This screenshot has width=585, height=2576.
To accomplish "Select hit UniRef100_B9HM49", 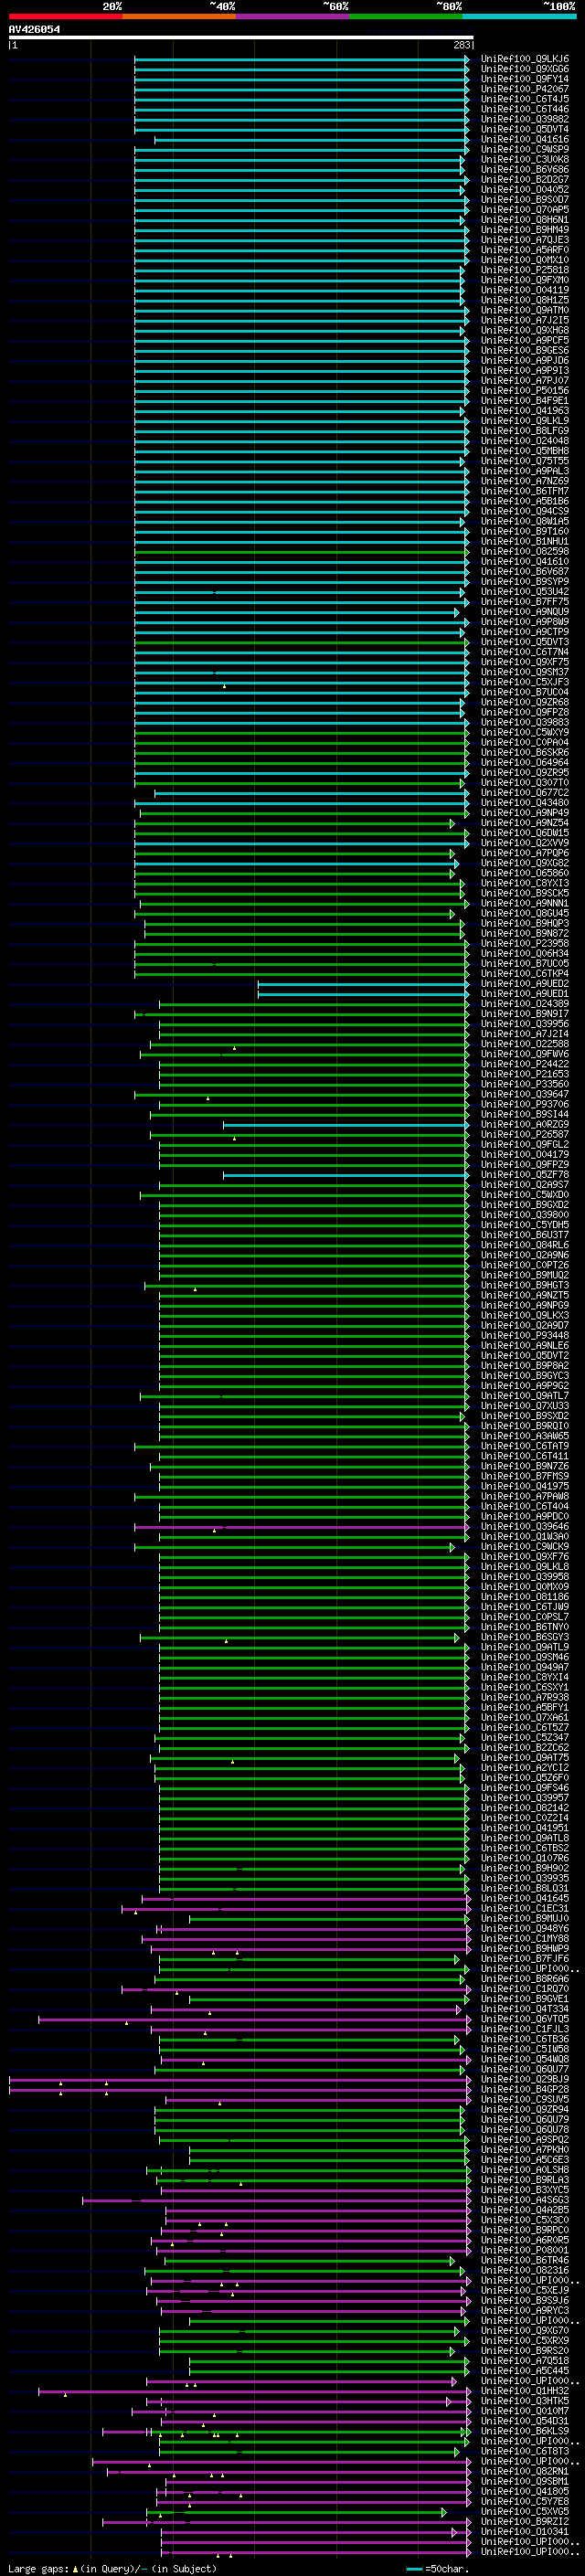I will coord(525,230).
